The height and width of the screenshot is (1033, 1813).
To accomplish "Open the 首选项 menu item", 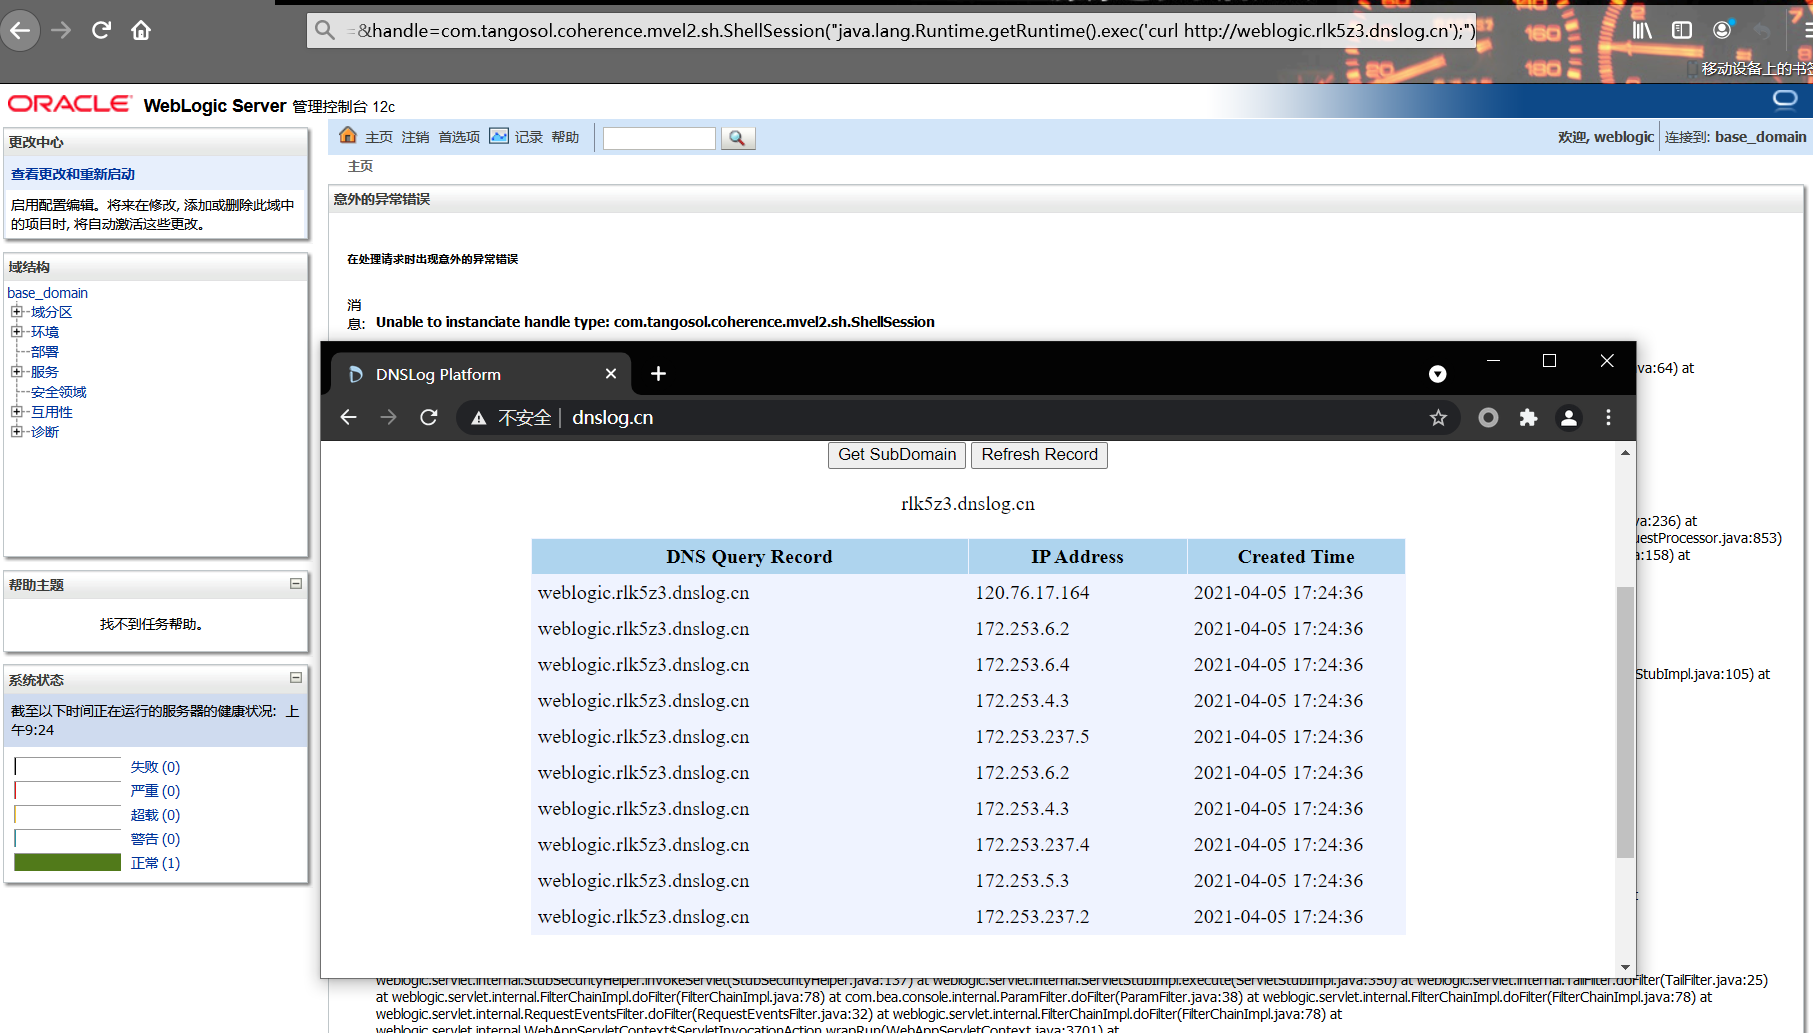I will [x=459, y=137].
